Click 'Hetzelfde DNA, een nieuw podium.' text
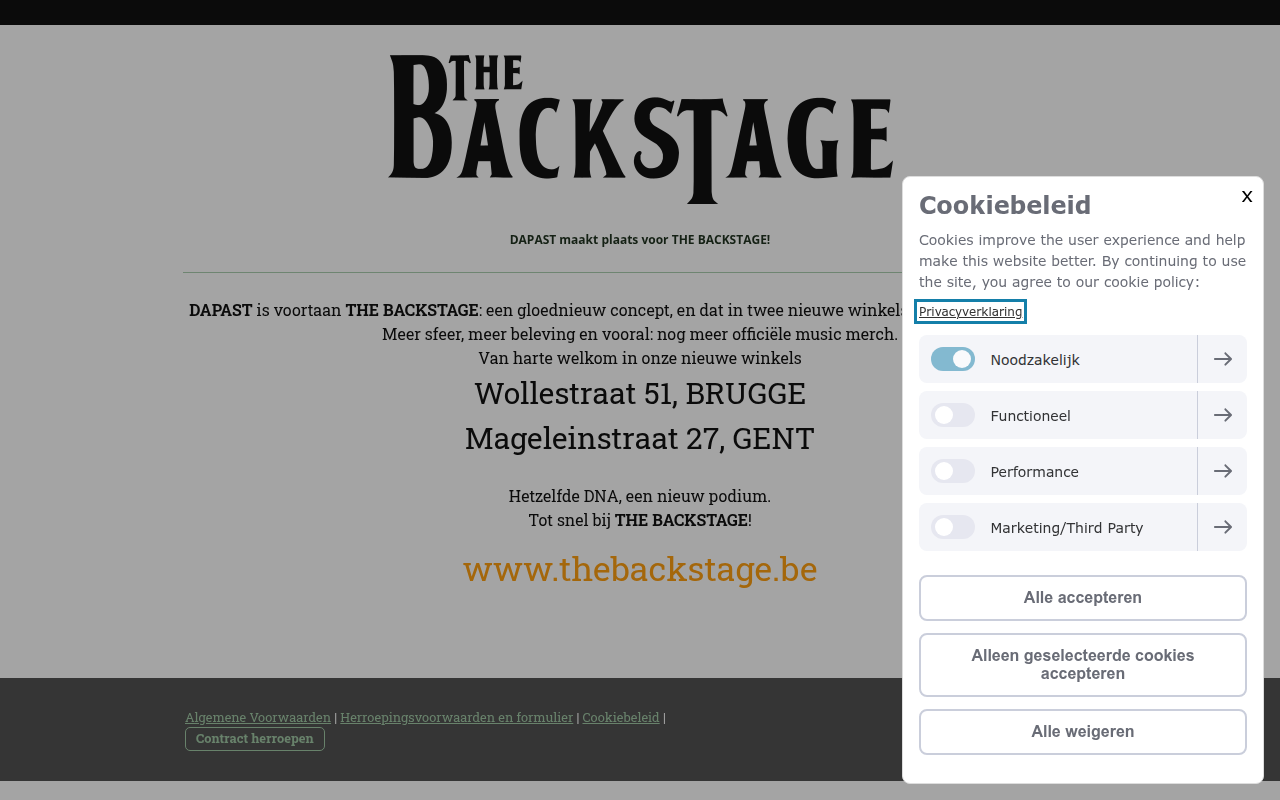Screen dimensions: 1280x800 coord(640,496)
